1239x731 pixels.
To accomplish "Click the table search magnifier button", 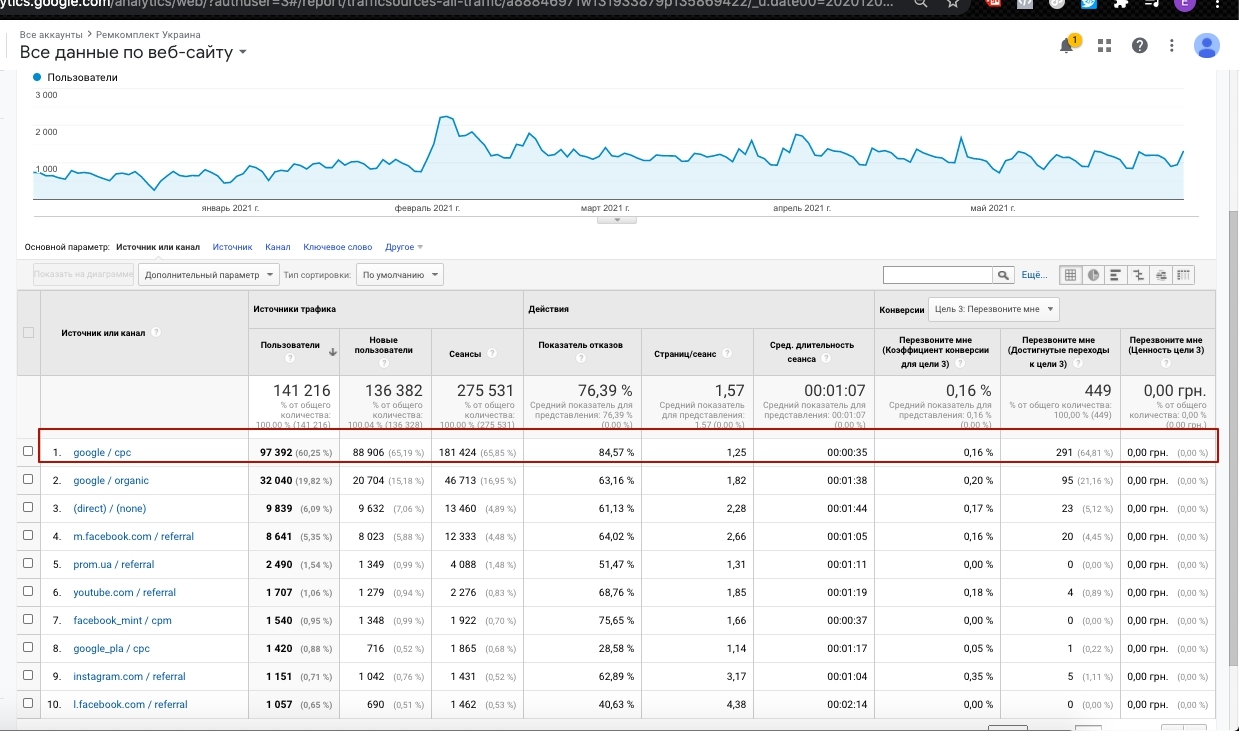I will 1002,275.
